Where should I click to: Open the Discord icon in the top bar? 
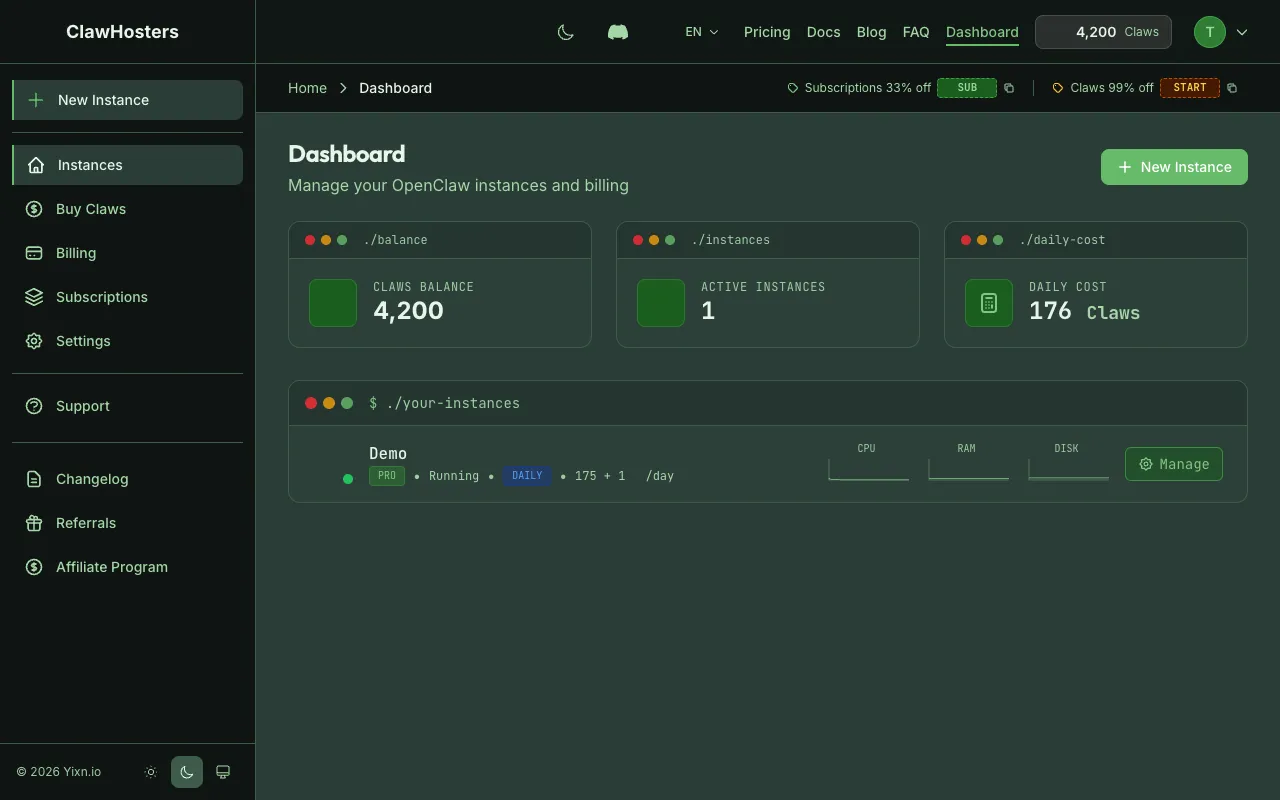point(617,31)
